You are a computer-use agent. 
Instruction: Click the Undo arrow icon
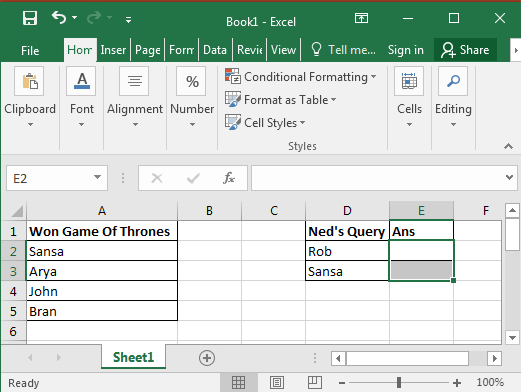pos(59,17)
